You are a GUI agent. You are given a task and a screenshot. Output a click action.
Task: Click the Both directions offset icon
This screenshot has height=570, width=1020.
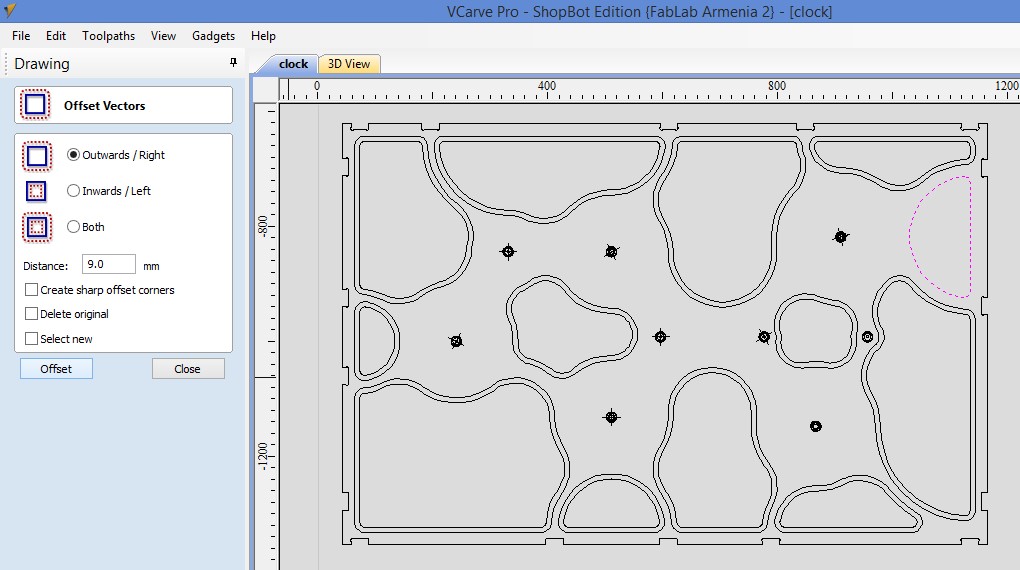[x=37, y=227]
